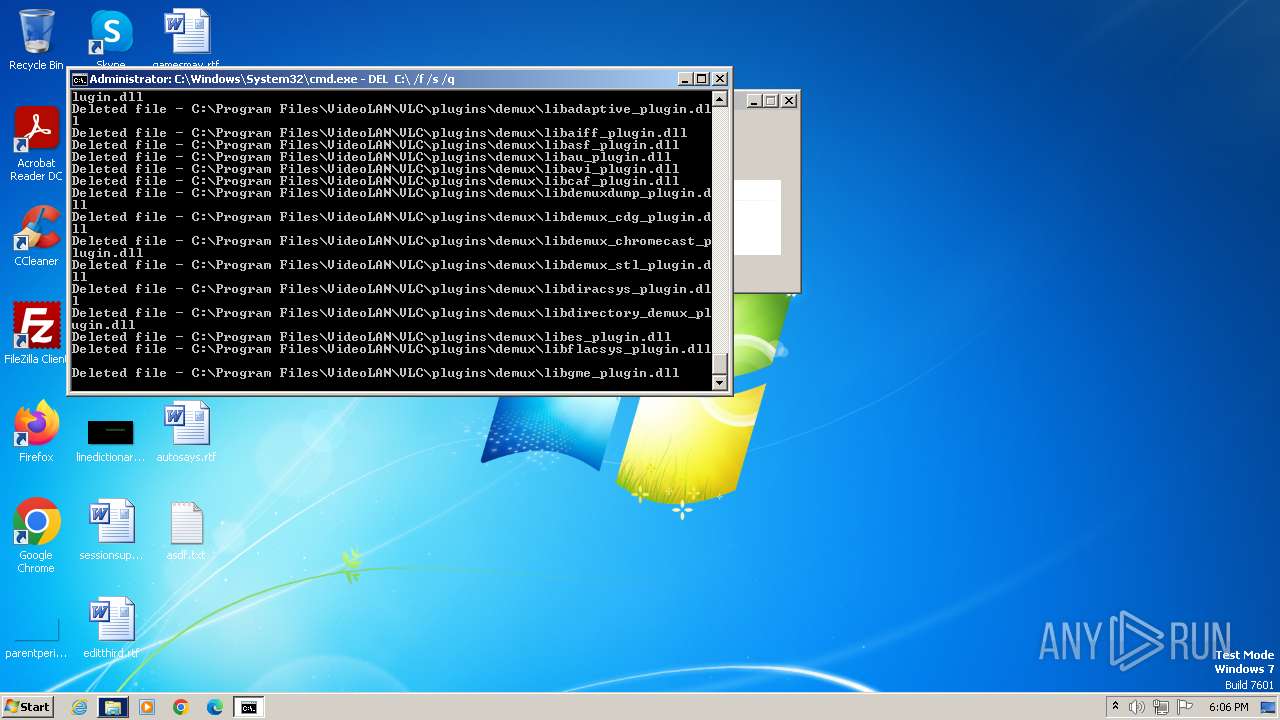Select the cmd.exe taskbar button
The height and width of the screenshot is (720, 1280).
tap(248, 707)
